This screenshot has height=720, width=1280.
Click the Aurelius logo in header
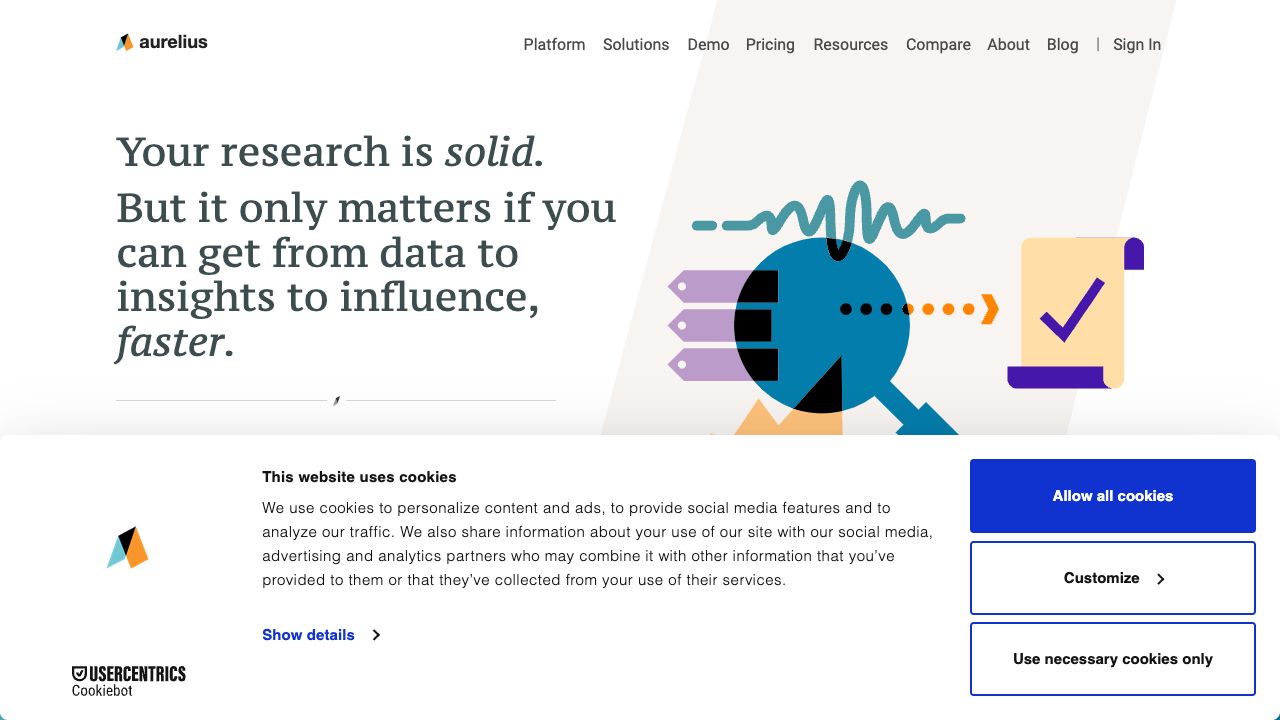(x=162, y=42)
